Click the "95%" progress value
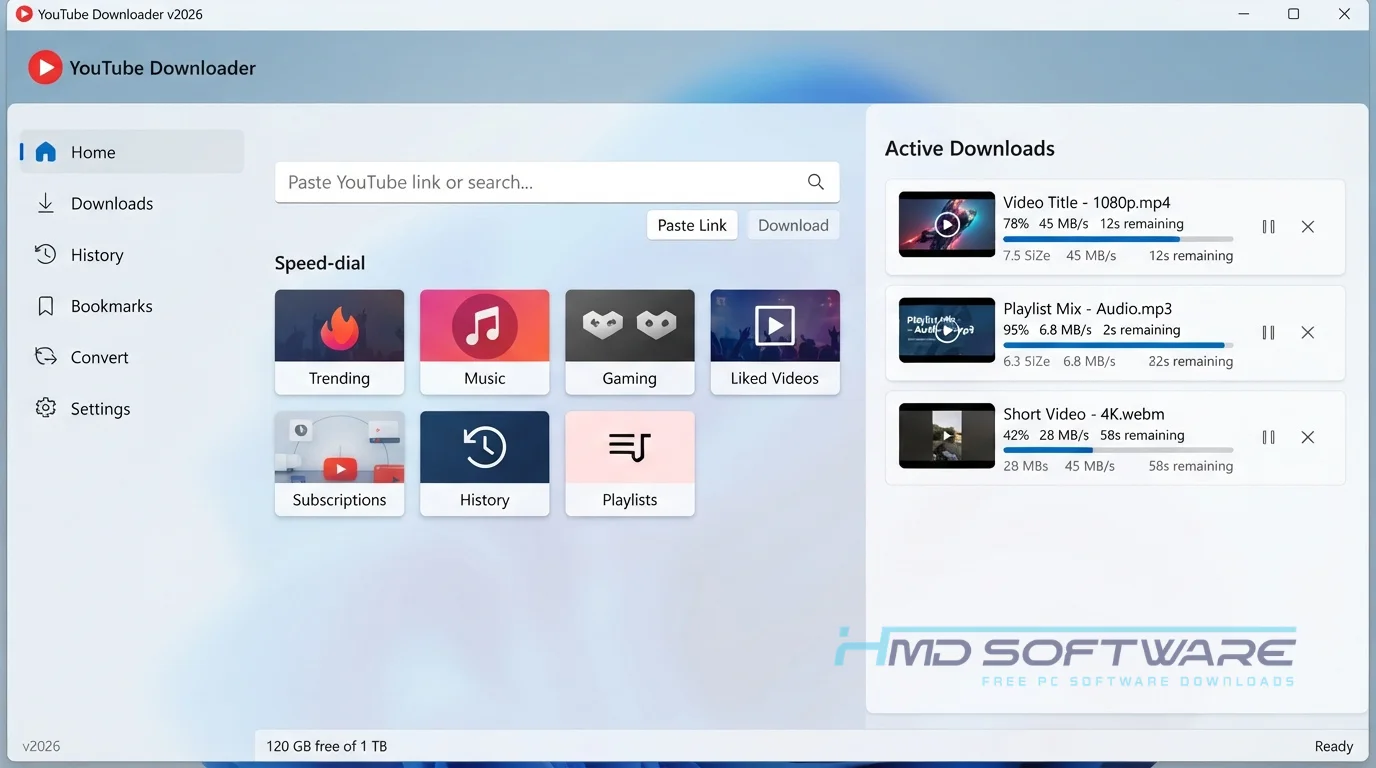Screen dimensions: 1376x768 (x=1016, y=330)
